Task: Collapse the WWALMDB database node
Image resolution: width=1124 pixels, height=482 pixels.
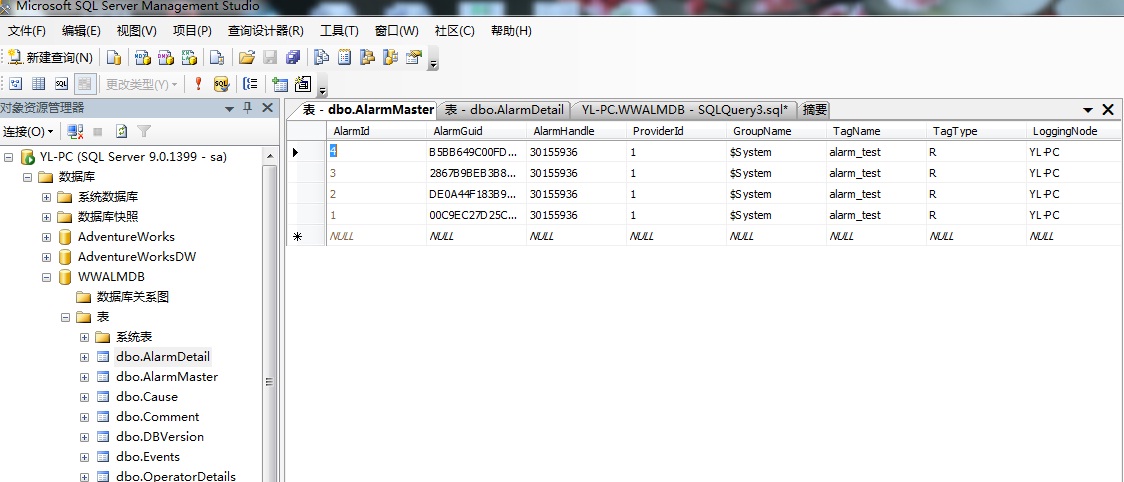Action: click(47, 277)
